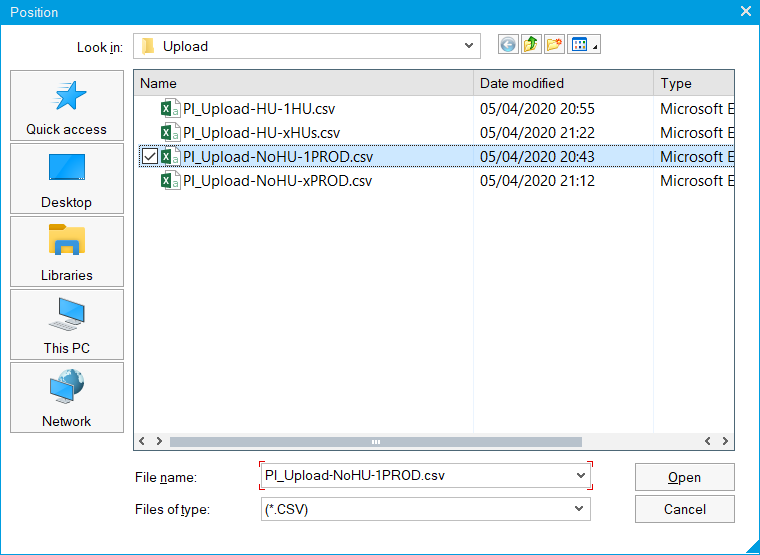The height and width of the screenshot is (555, 760).
Task: Click date 05/04/2020 21:22
Action: pyautogui.click(x=537, y=132)
